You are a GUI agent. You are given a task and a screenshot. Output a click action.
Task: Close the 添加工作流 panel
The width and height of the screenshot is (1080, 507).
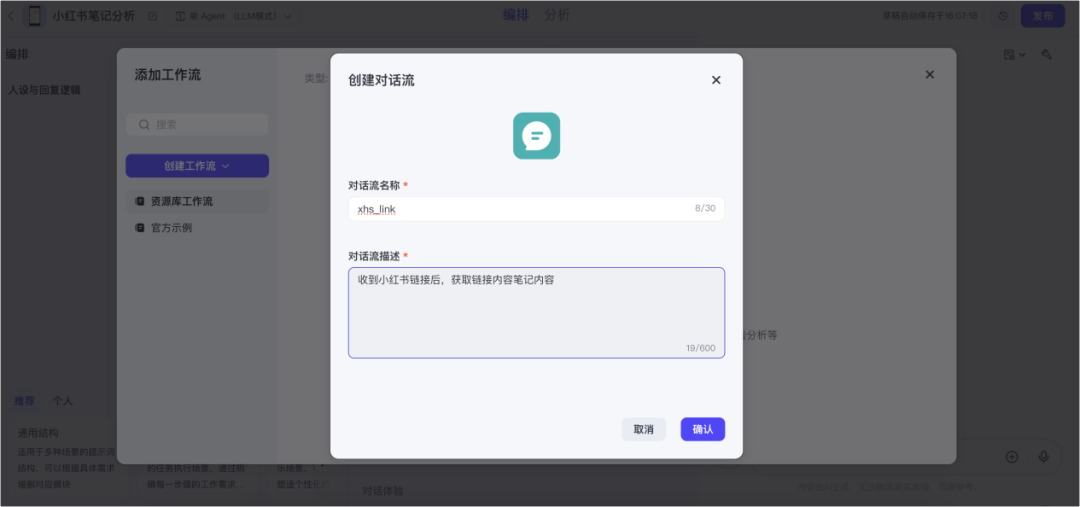pos(930,74)
